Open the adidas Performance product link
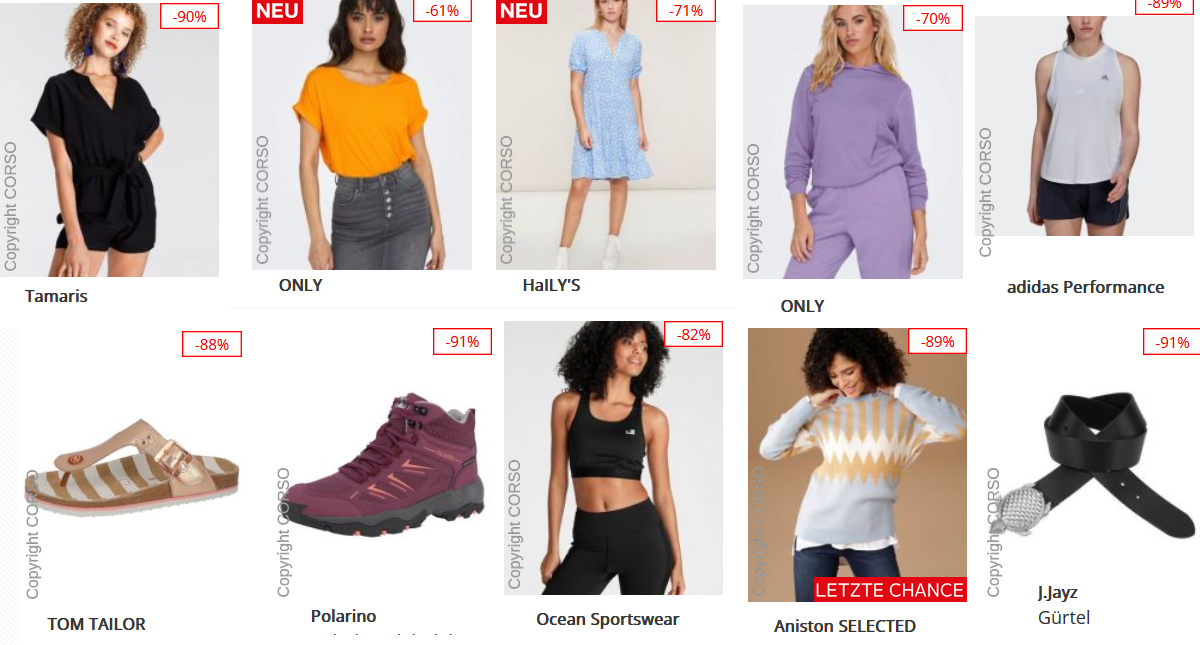The image size is (1200, 645). (x=1085, y=287)
